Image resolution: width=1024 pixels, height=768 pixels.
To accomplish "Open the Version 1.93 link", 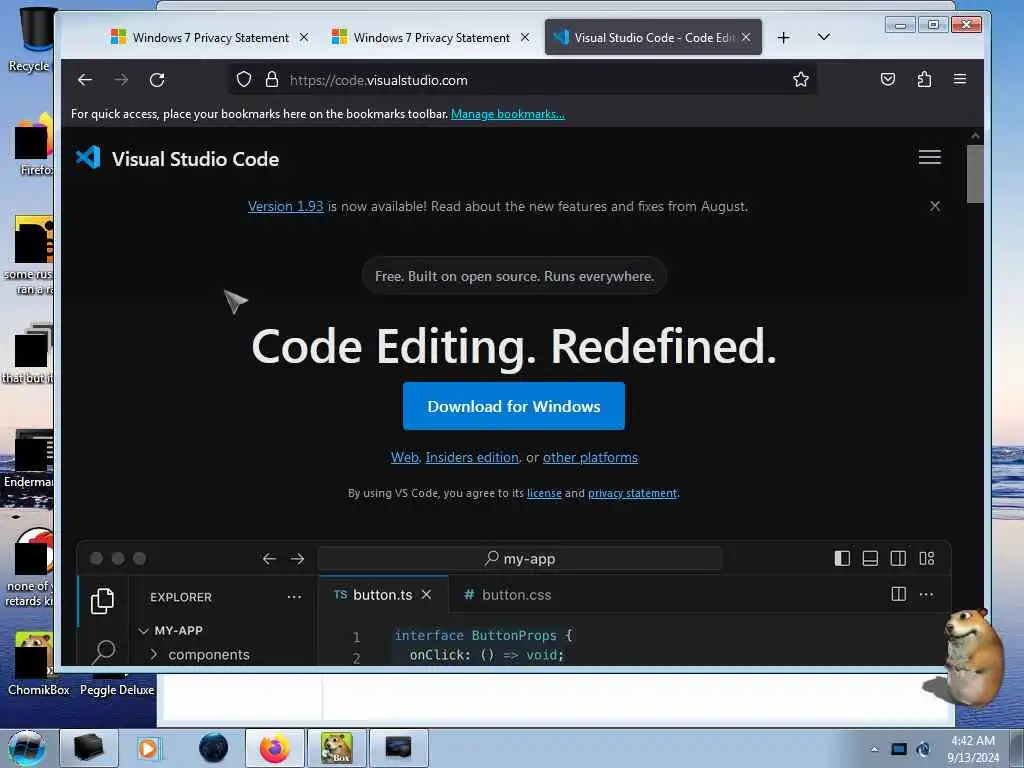I will (285, 206).
